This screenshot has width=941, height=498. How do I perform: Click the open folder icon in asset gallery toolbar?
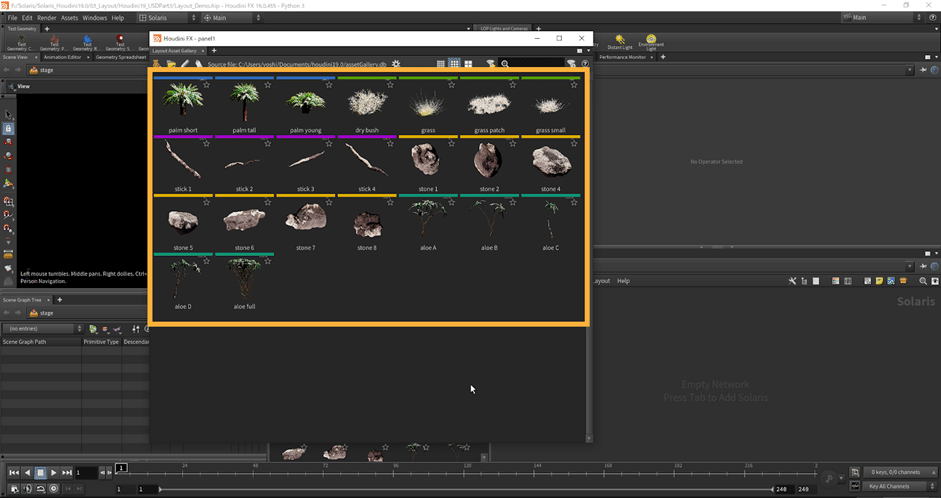[x=171, y=64]
